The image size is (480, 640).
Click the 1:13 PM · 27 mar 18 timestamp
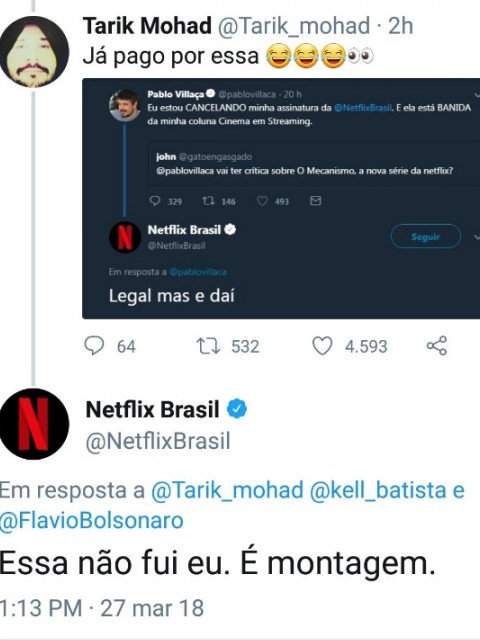(x=102, y=608)
